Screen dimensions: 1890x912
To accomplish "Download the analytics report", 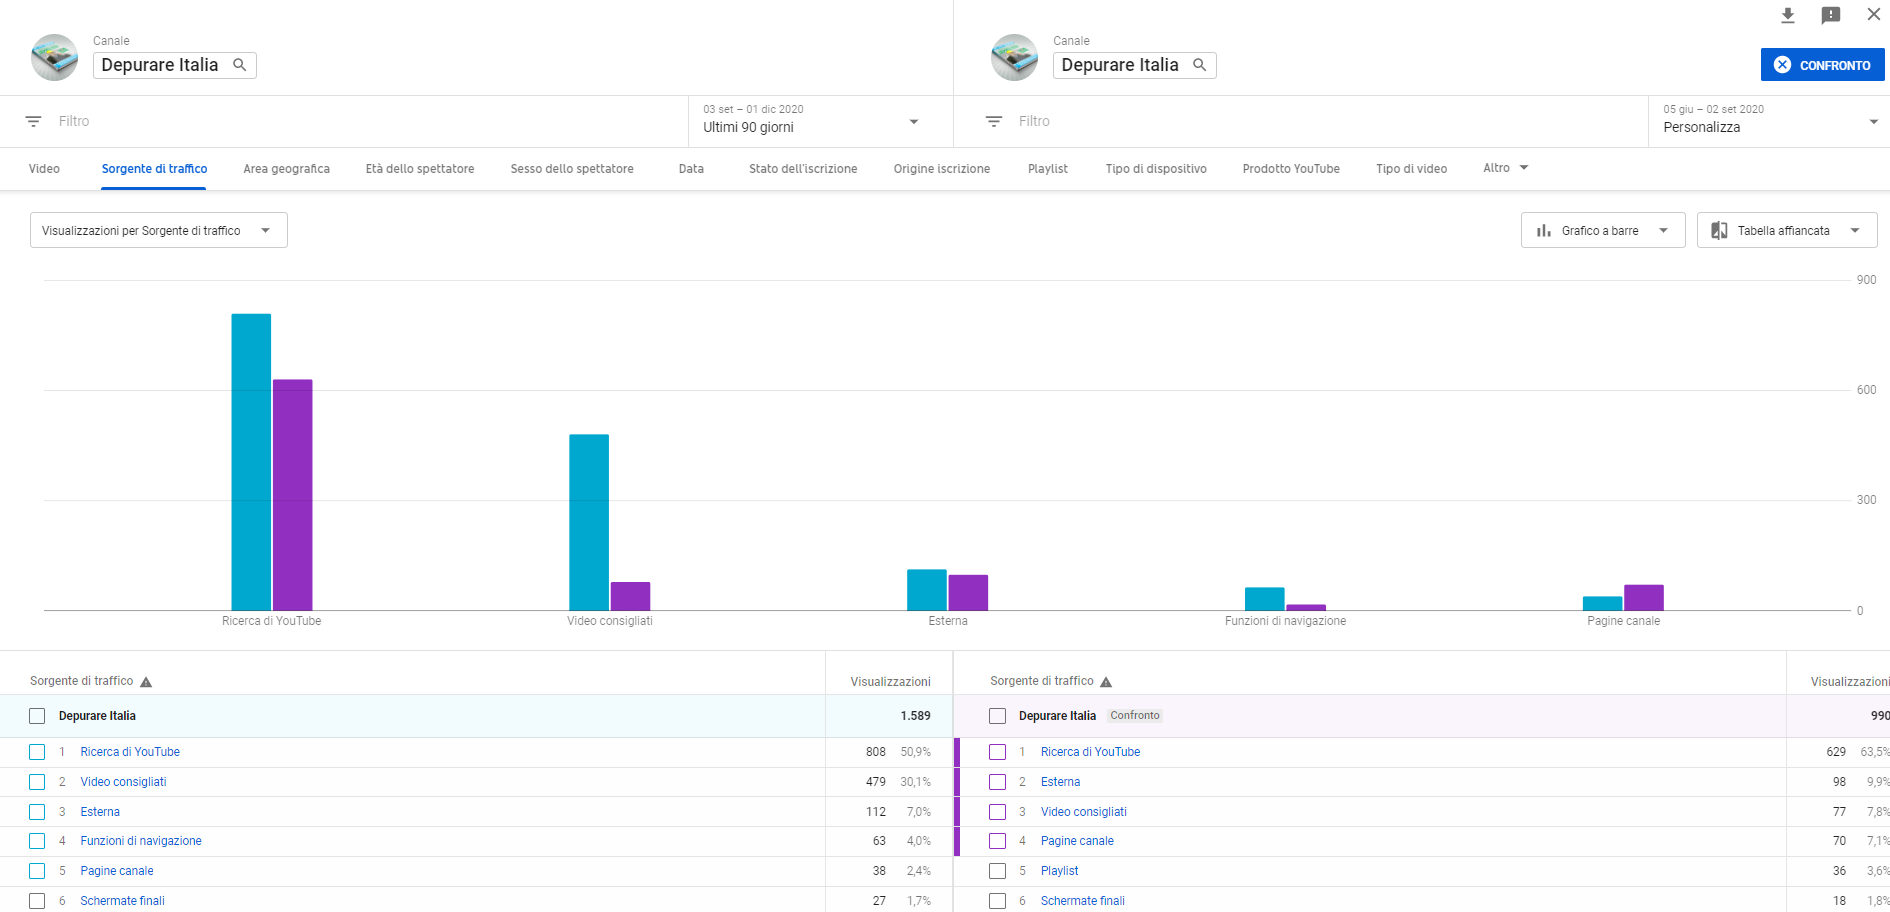I will click(1788, 15).
